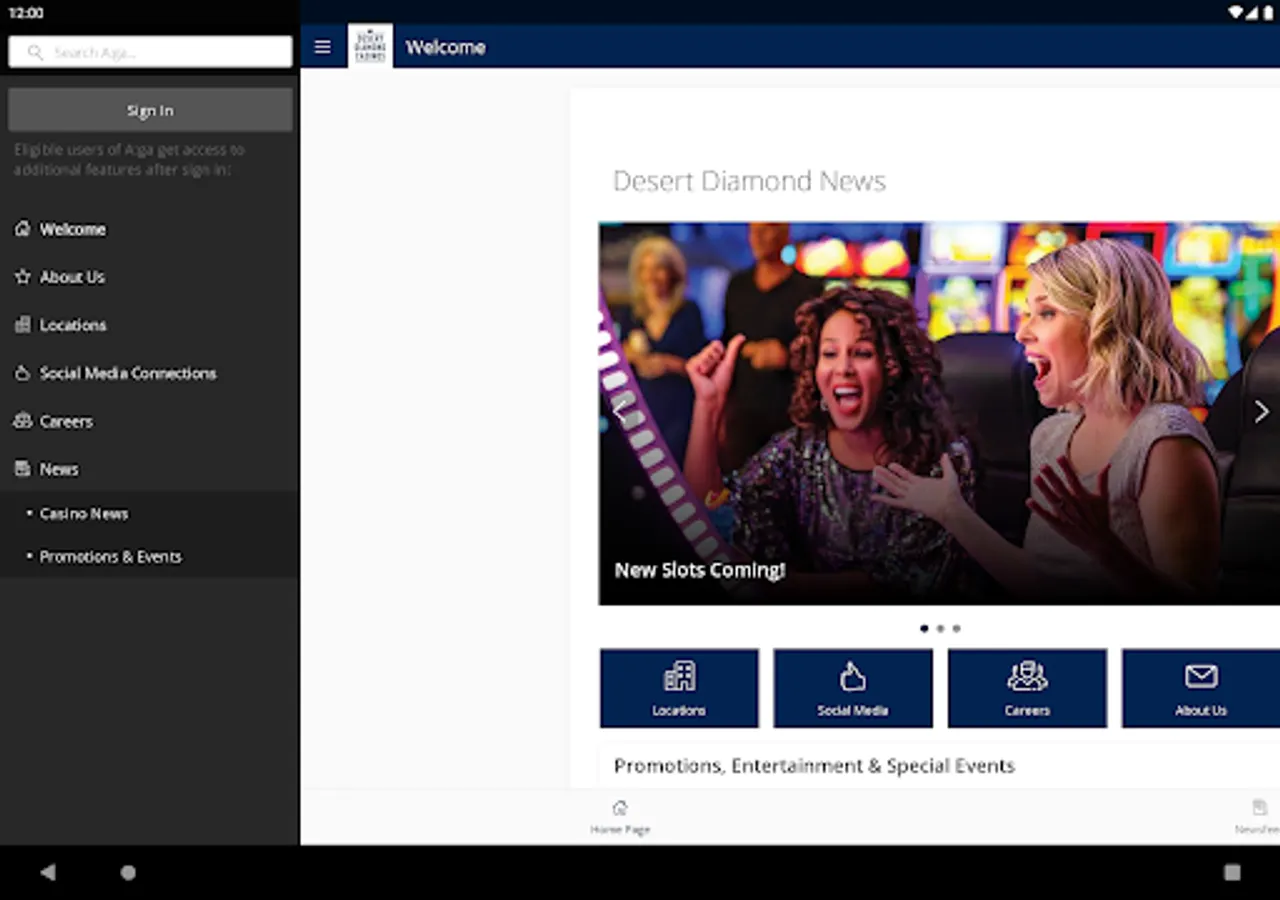Screen dimensions: 1280x900
Task: Click the Desert Diamond Casino logo
Action: click(x=370, y=46)
